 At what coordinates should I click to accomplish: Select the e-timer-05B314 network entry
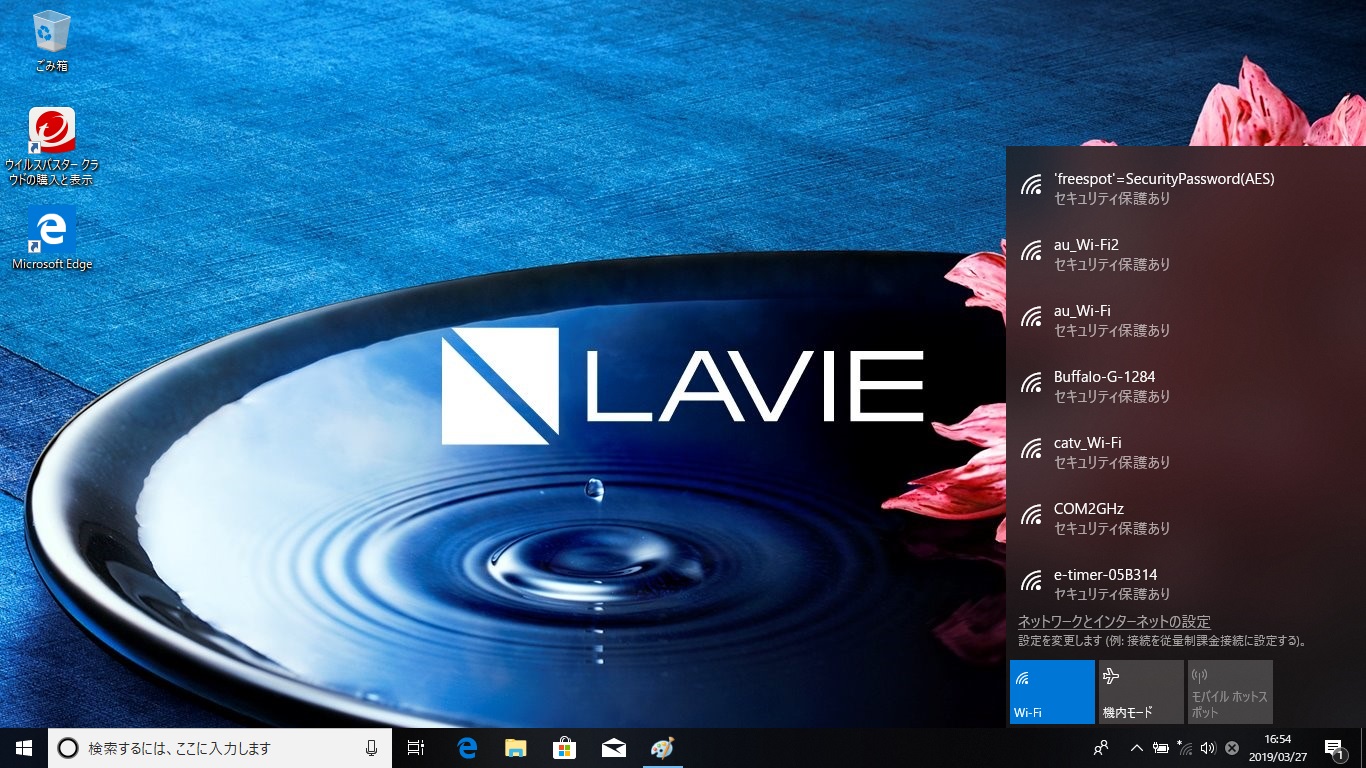click(1186, 584)
